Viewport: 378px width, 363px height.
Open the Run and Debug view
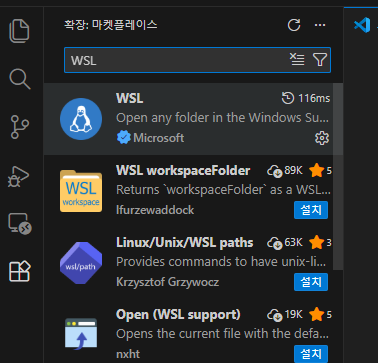[x=18, y=176]
